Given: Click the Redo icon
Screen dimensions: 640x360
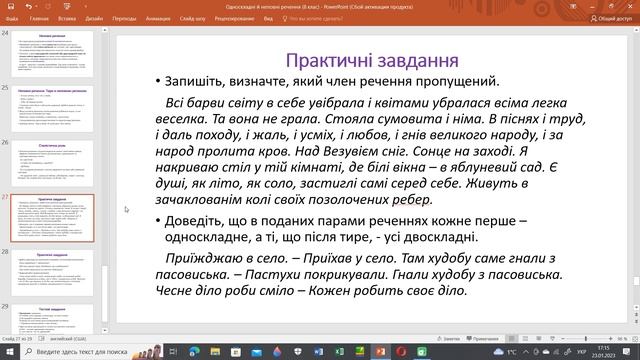Looking at the screenshot, I should pos(48,7).
